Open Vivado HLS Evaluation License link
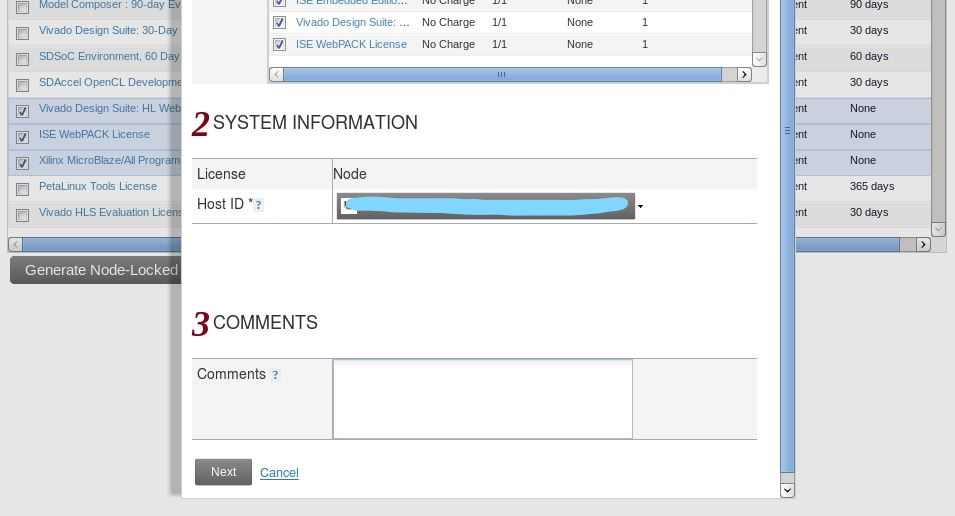955x516 pixels. pos(110,213)
